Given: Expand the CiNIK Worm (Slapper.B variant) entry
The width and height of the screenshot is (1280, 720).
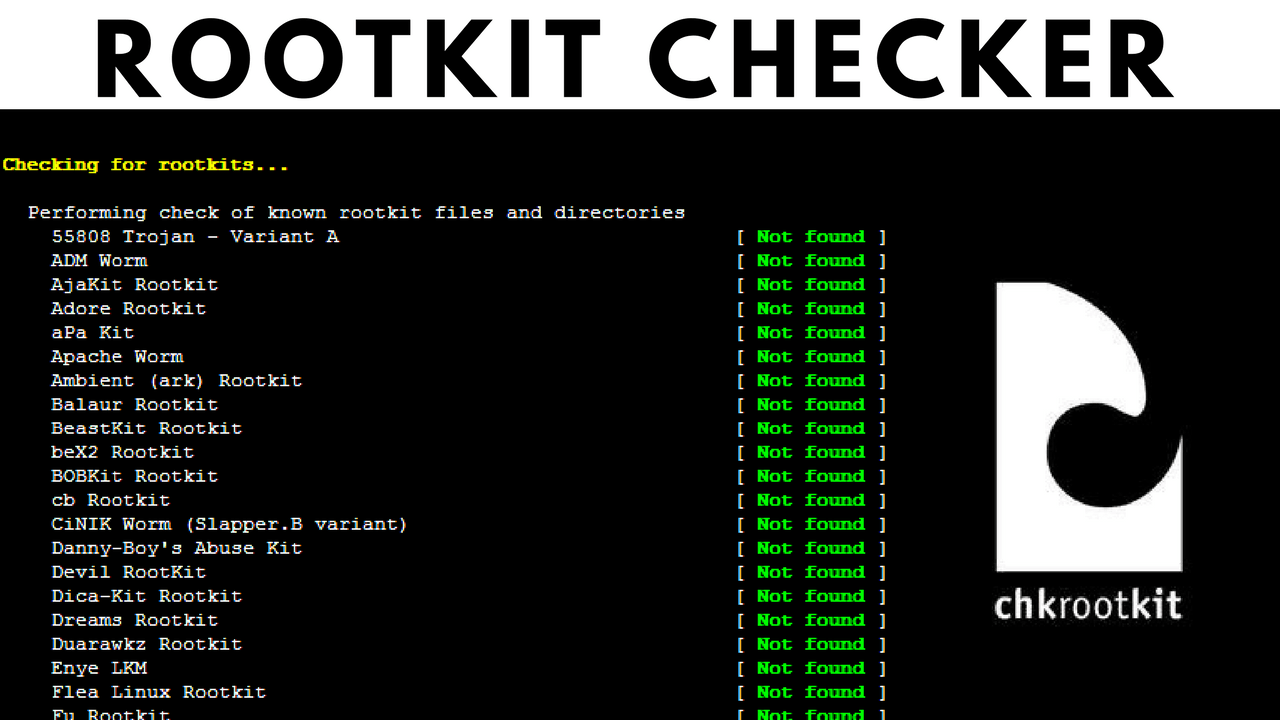Looking at the screenshot, I should tap(229, 524).
